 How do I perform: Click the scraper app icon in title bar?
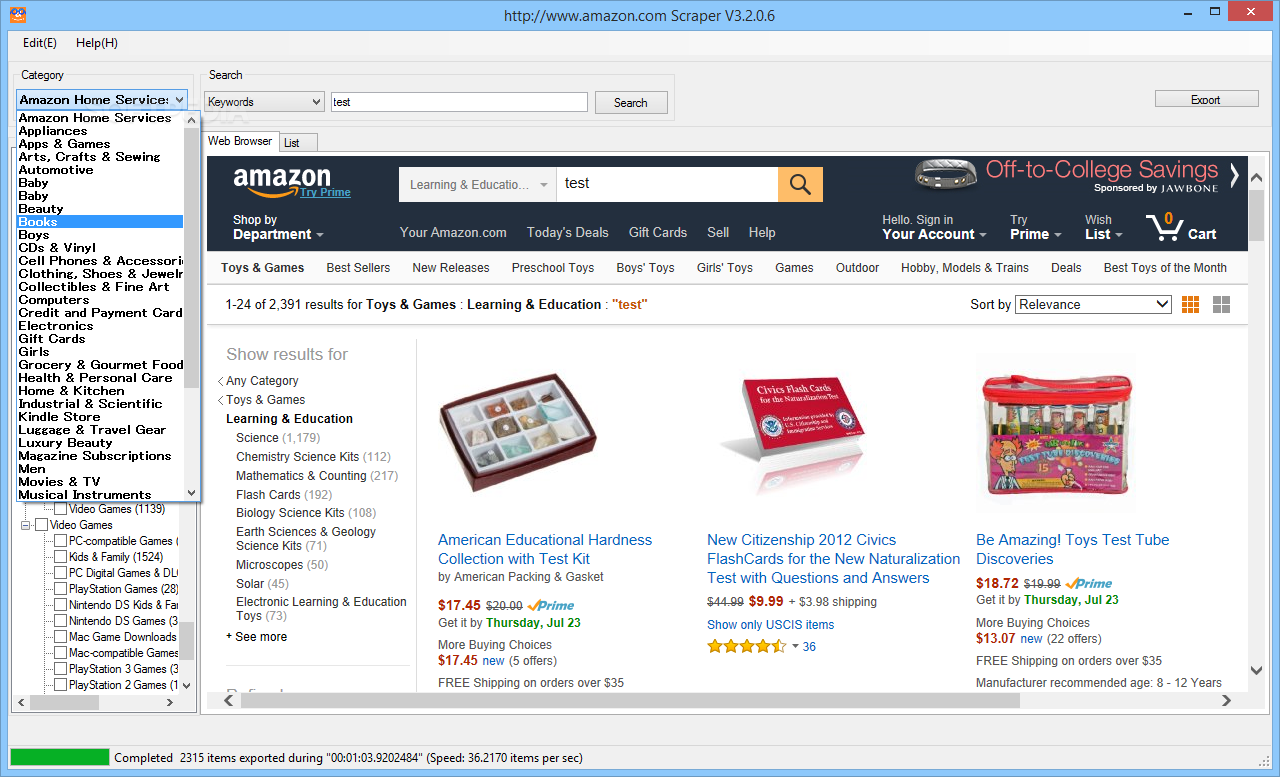coord(18,15)
